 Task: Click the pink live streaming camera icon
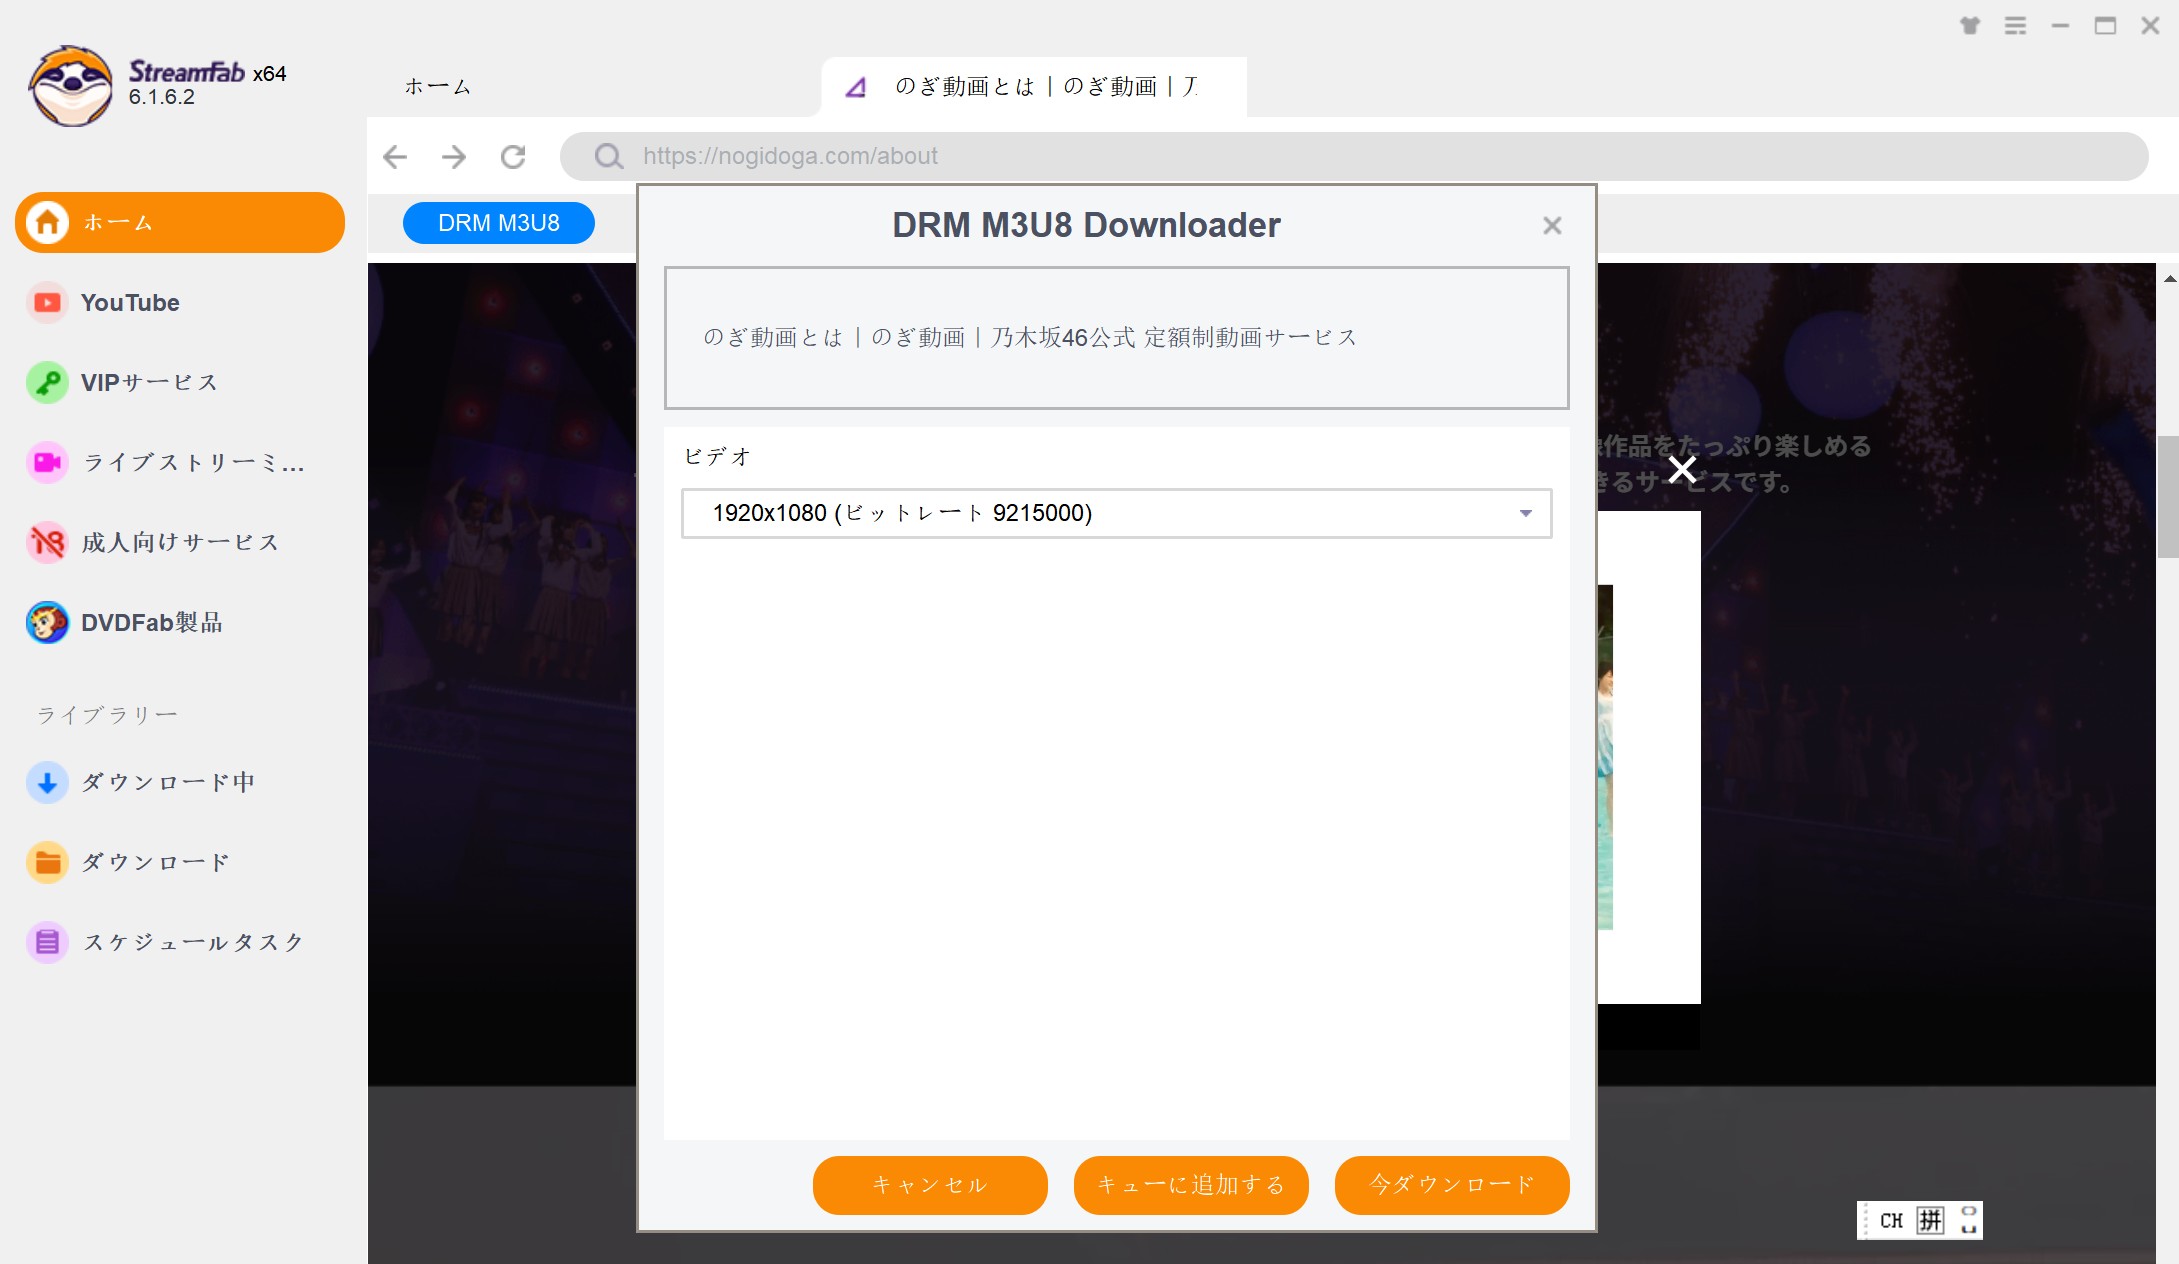pos(47,462)
